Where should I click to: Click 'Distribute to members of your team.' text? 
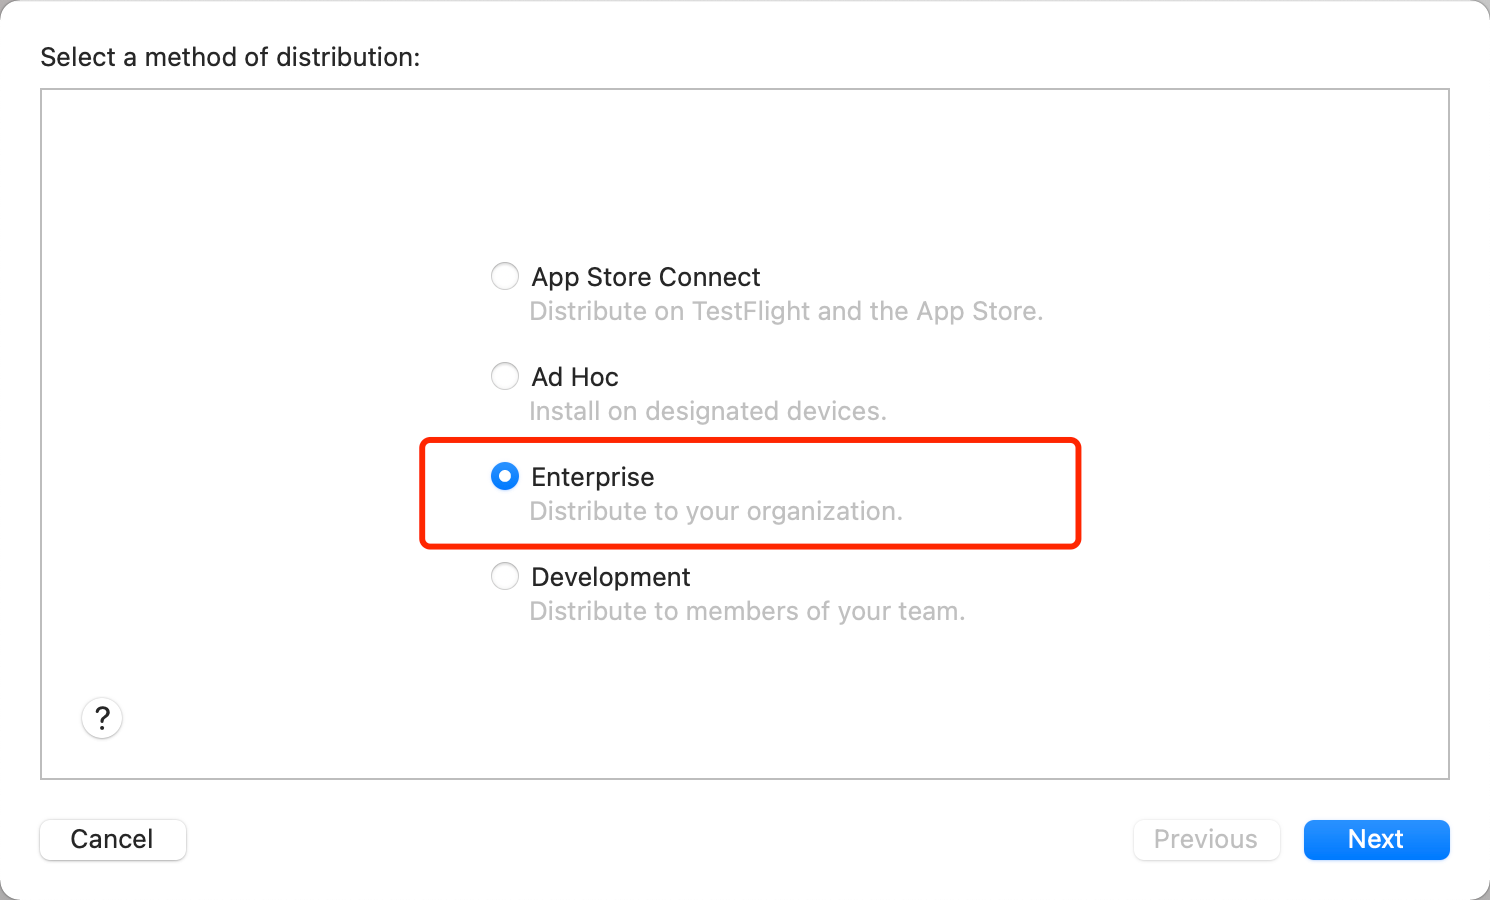(747, 611)
